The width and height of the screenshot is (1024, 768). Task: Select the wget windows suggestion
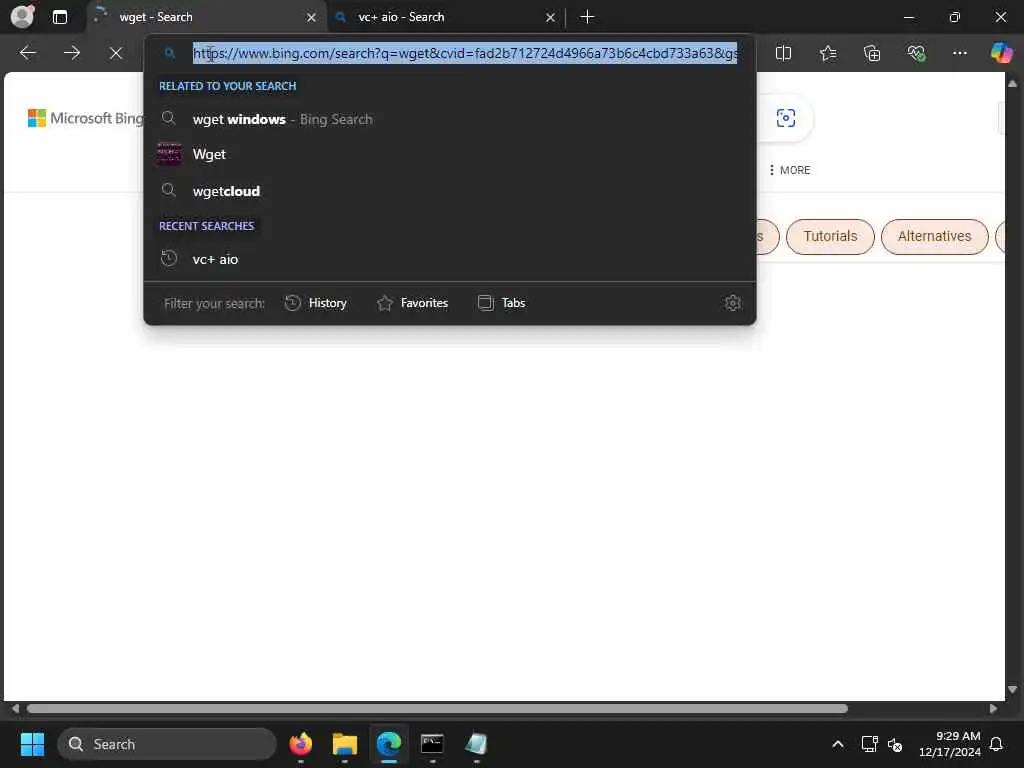click(x=449, y=119)
